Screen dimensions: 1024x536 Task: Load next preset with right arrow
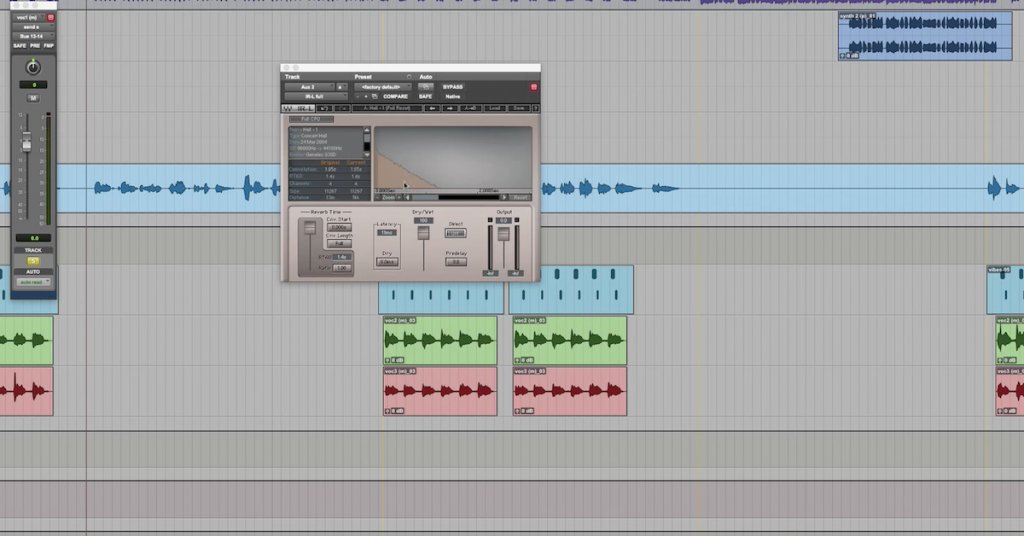click(450, 108)
